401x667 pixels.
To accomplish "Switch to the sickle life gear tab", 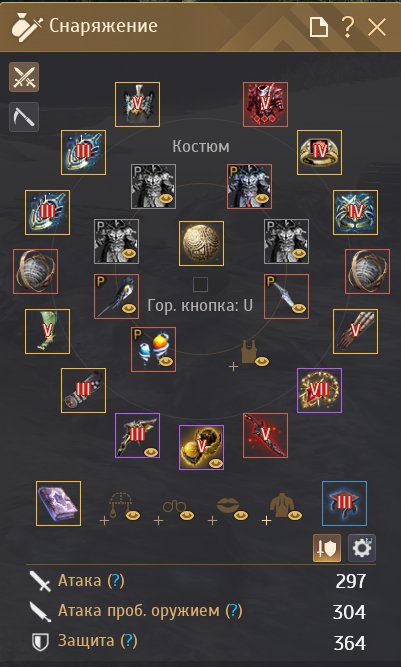I will pos(24,117).
